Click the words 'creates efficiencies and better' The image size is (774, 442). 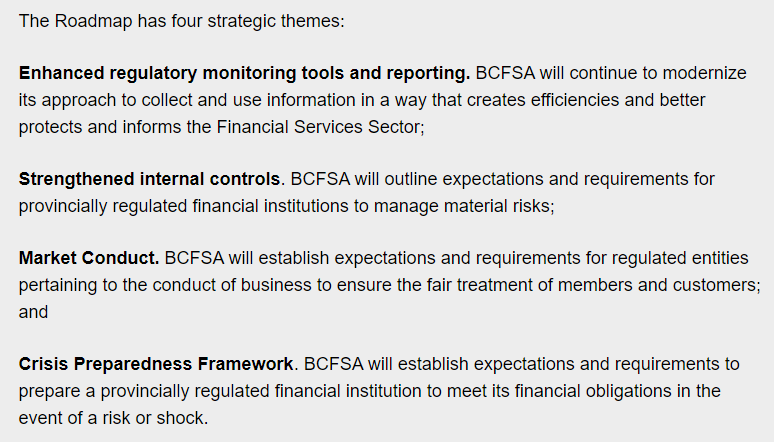pos(586,100)
